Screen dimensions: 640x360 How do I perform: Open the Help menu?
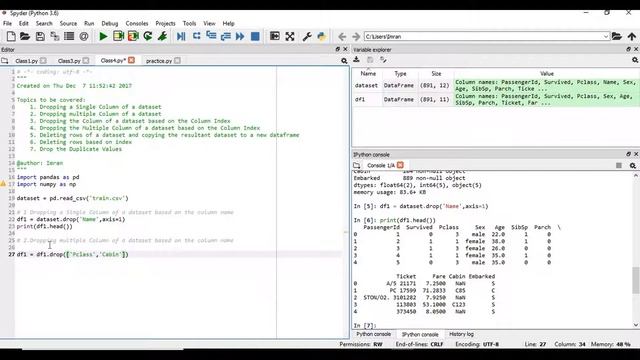click(x=229, y=23)
